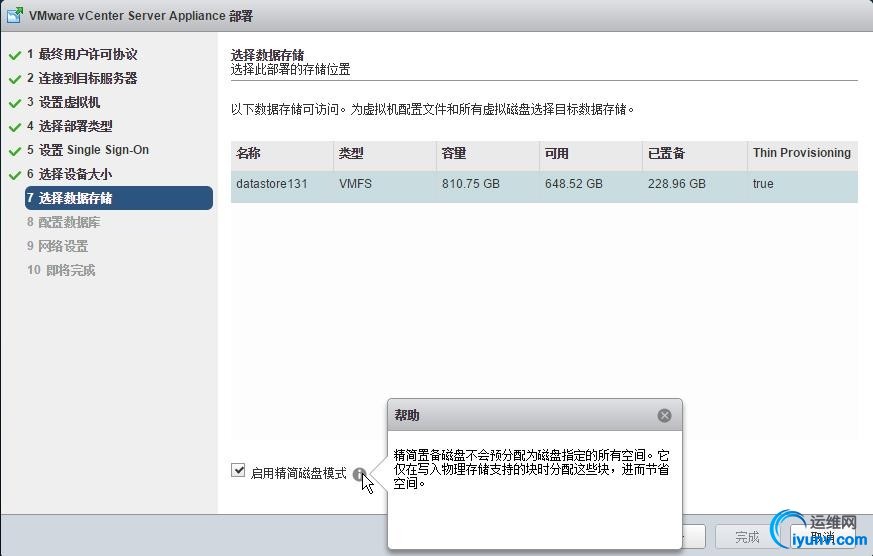This screenshot has height=556, width=873.
Task: Go to step 4 选择部署类型
Action: tap(70, 126)
